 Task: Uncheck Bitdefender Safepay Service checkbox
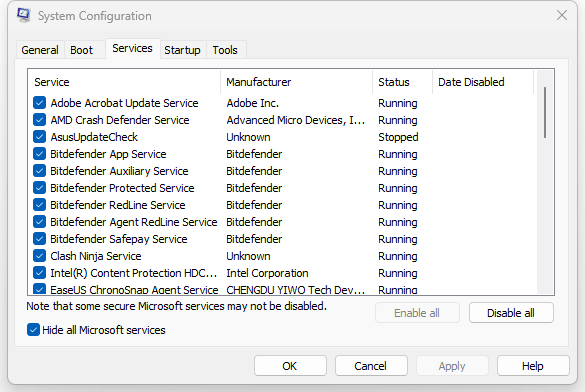(x=40, y=239)
